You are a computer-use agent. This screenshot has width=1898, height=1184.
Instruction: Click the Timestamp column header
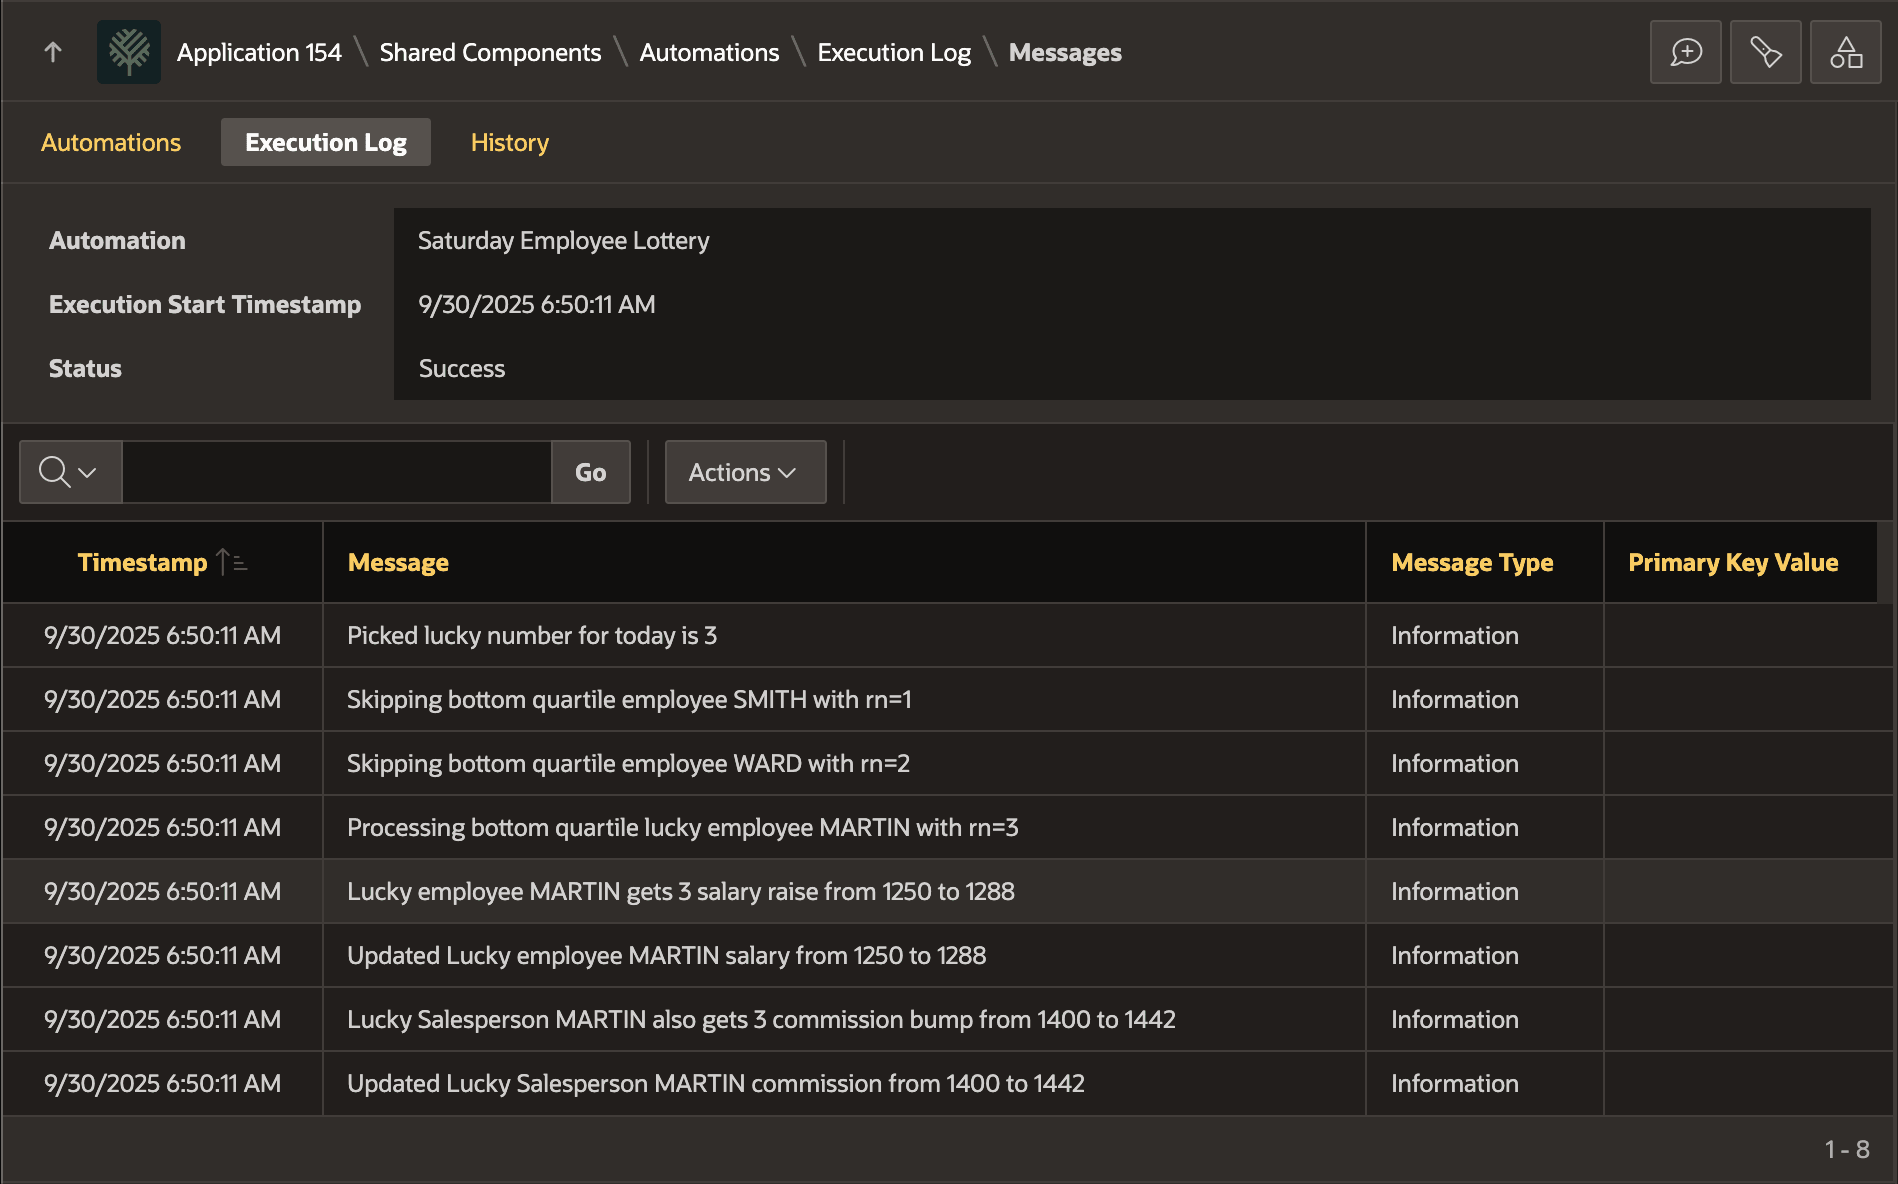(x=142, y=562)
